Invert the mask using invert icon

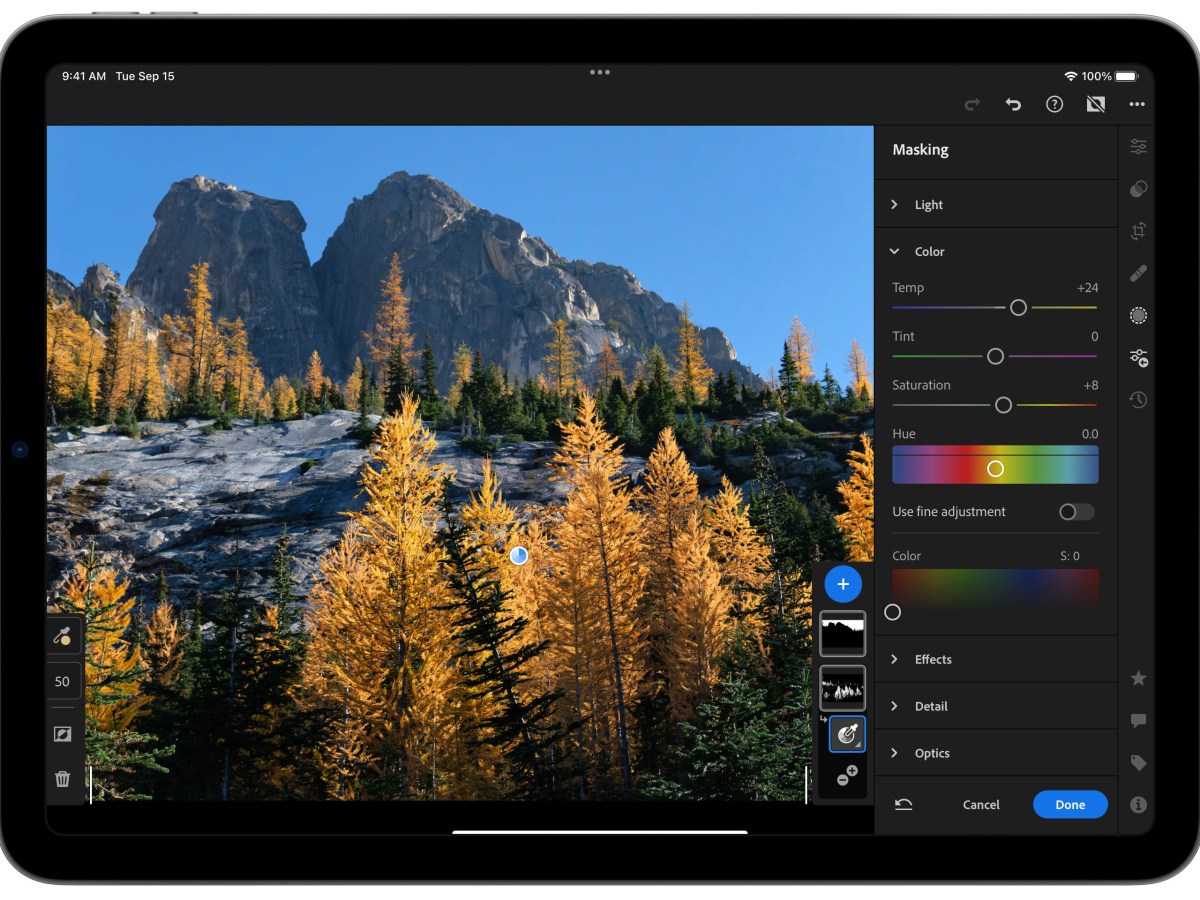(x=63, y=733)
